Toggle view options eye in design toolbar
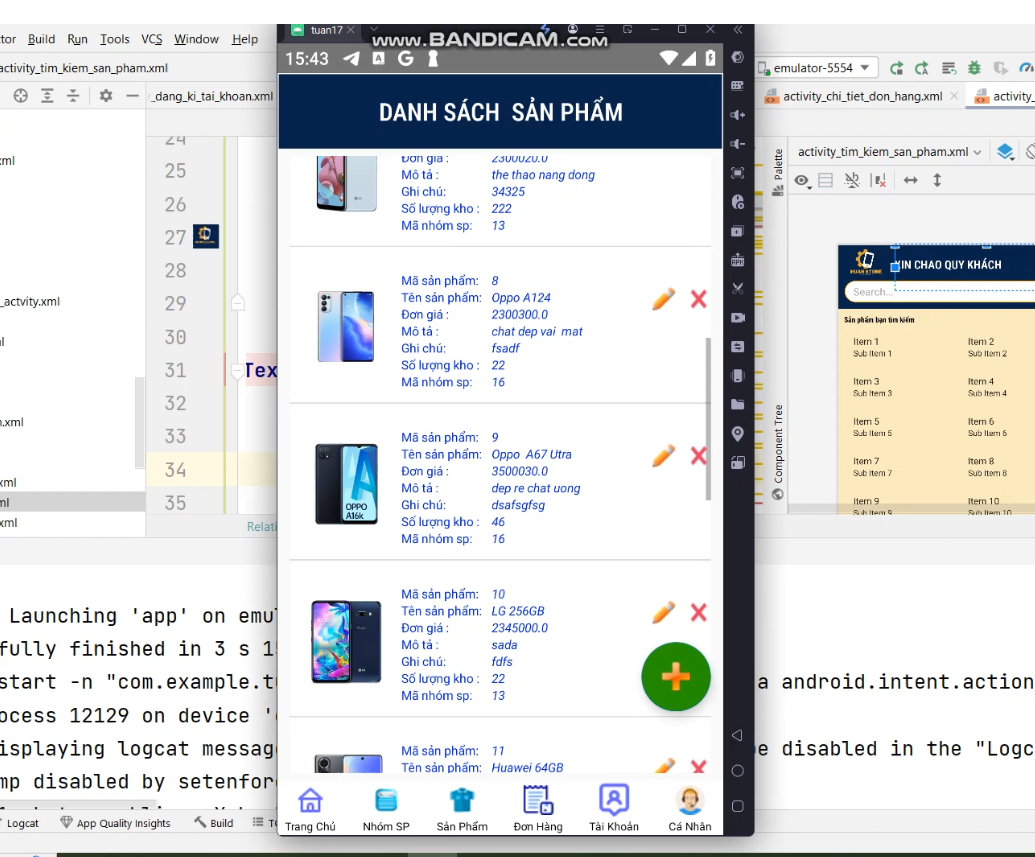The height and width of the screenshot is (857, 1035). pyautogui.click(x=803, y=180)
